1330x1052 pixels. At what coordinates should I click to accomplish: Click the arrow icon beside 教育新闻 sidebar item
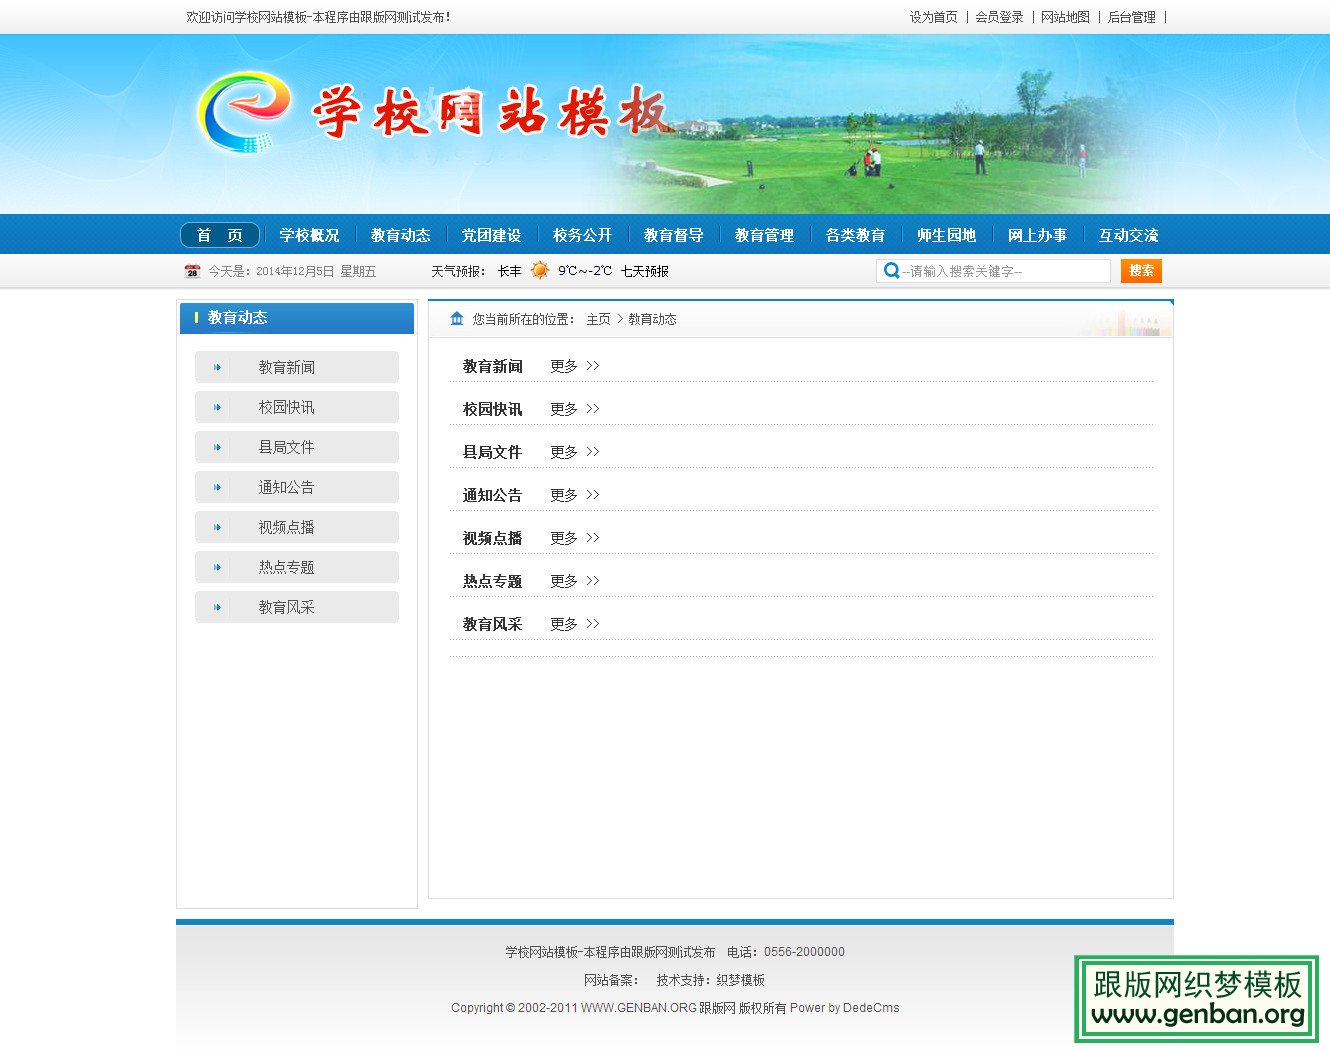pyautogui.click(x=217, y=367)
